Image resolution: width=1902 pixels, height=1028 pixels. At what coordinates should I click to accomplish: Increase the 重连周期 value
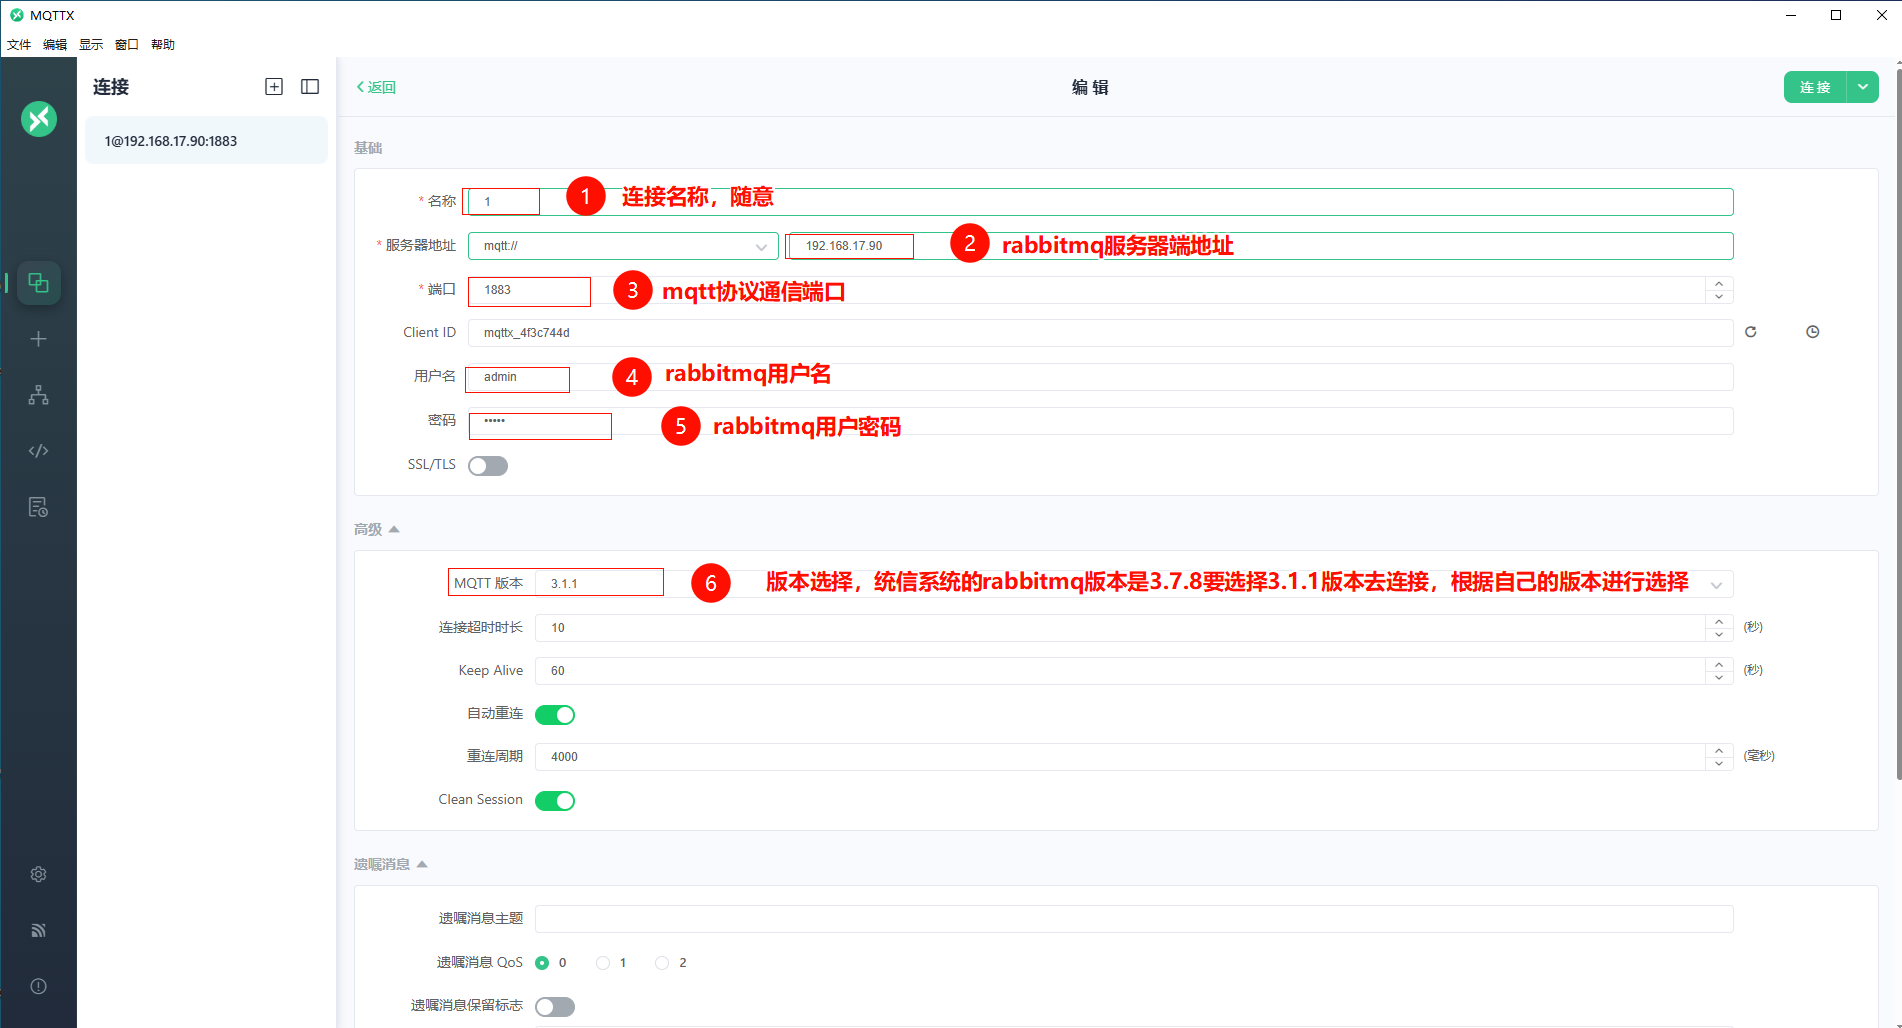(1719, 750)
